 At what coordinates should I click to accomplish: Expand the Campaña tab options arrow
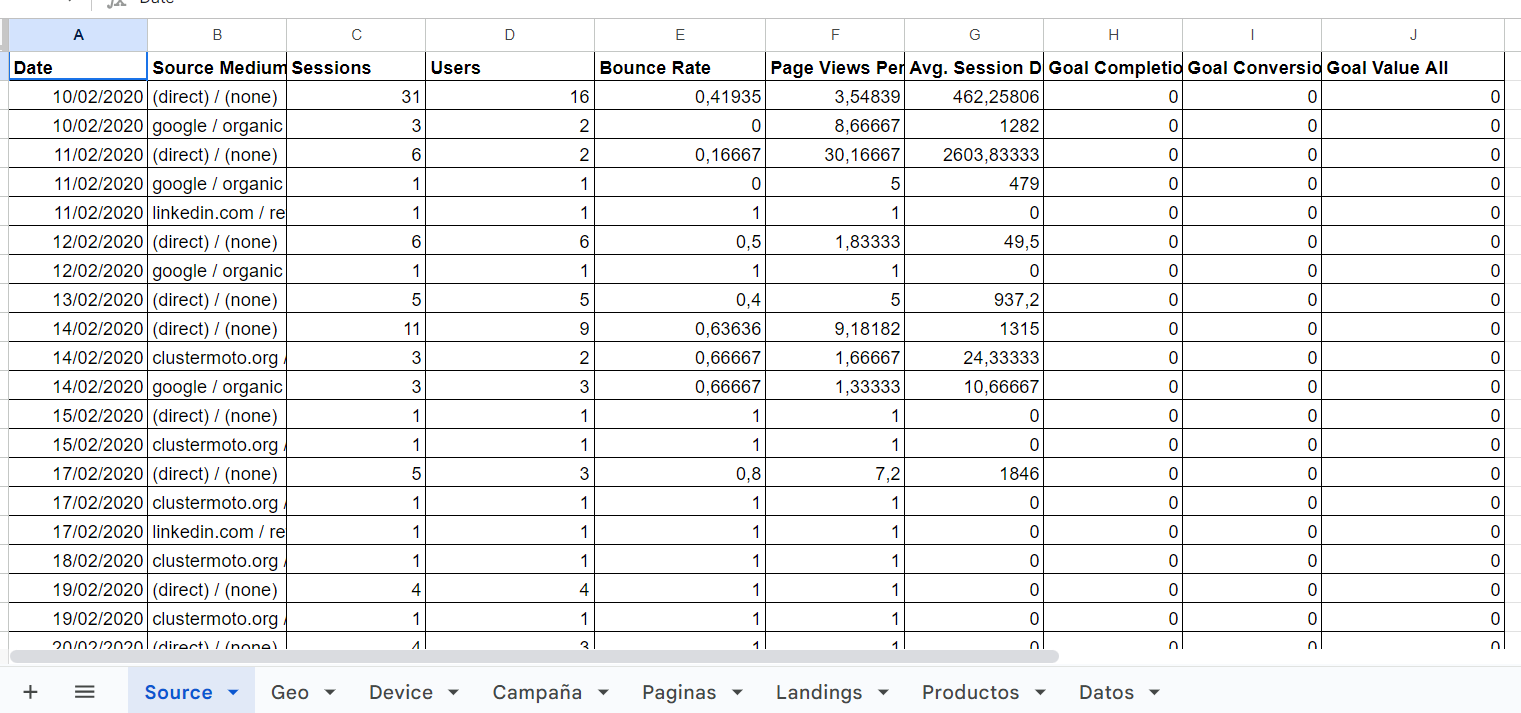603,692
